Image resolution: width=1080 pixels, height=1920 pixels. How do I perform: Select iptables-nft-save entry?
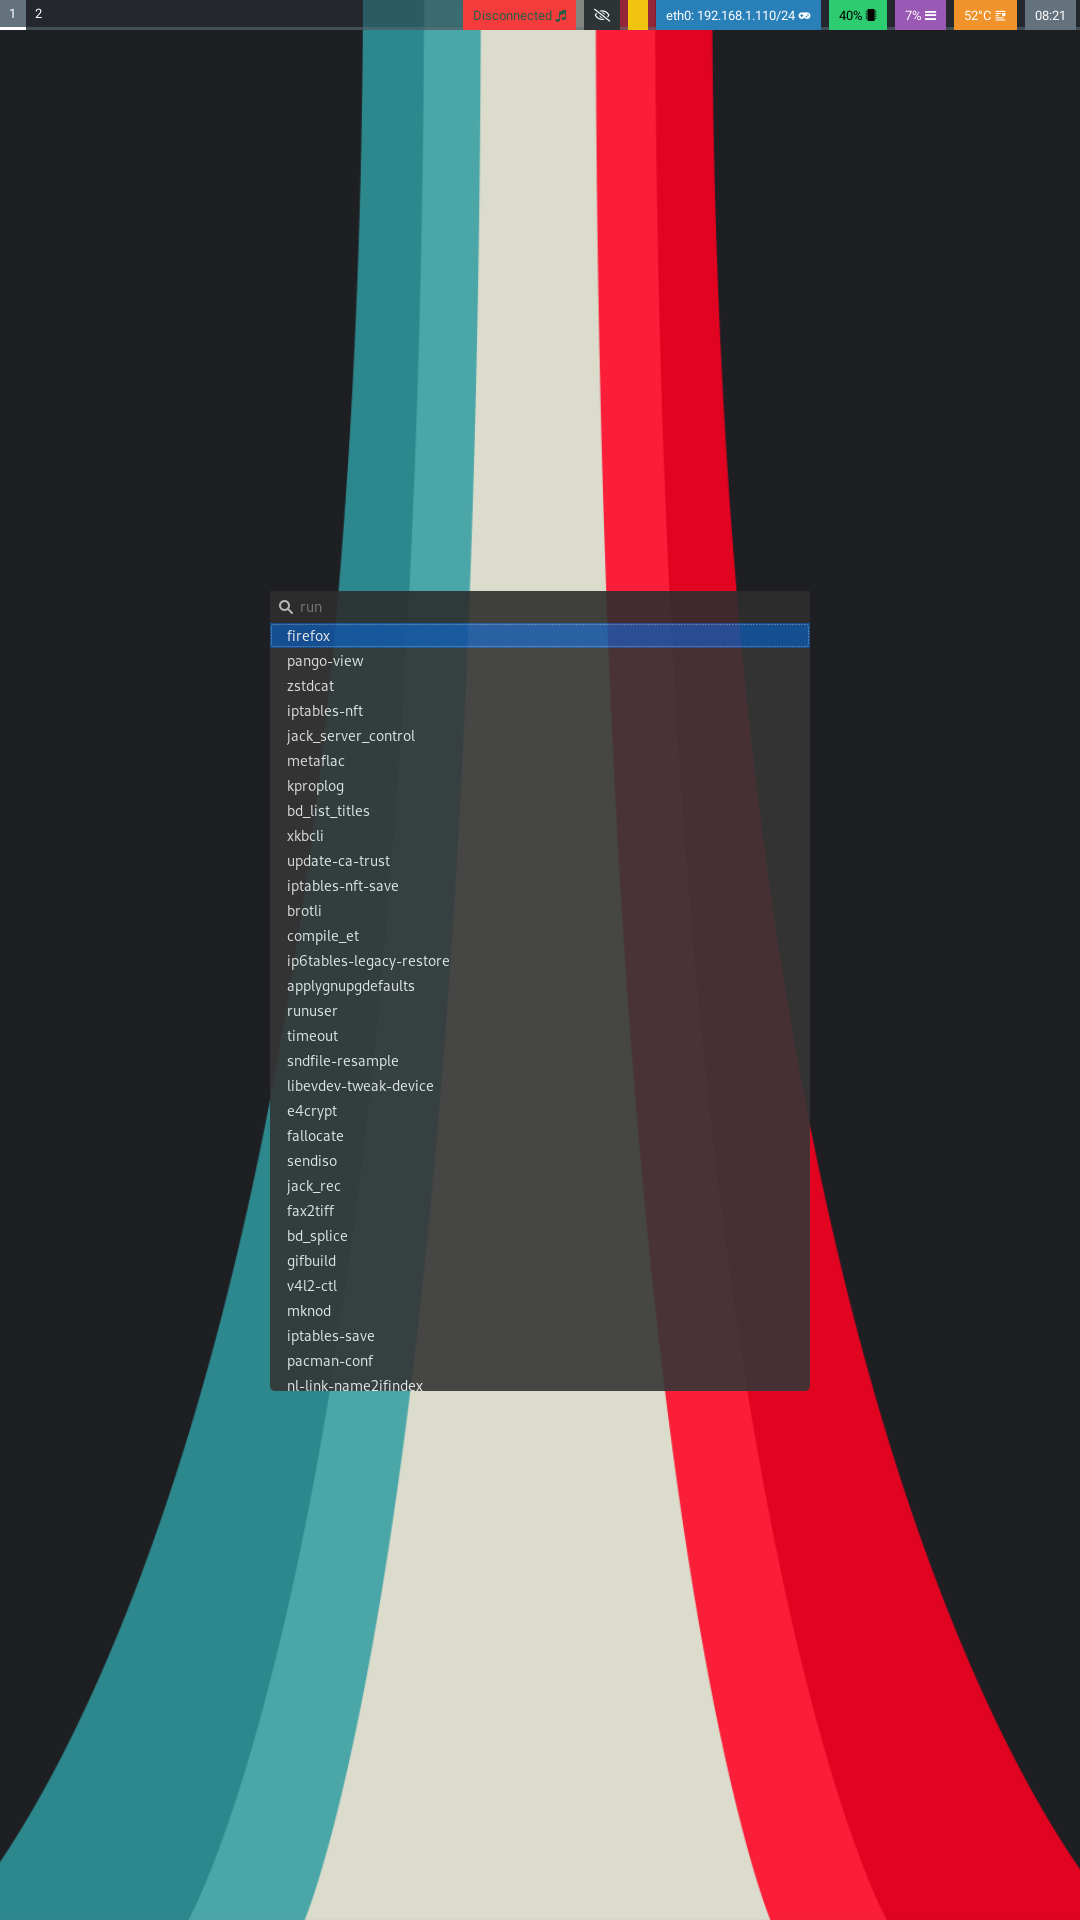pyautogui.click(x=540, y=886)
